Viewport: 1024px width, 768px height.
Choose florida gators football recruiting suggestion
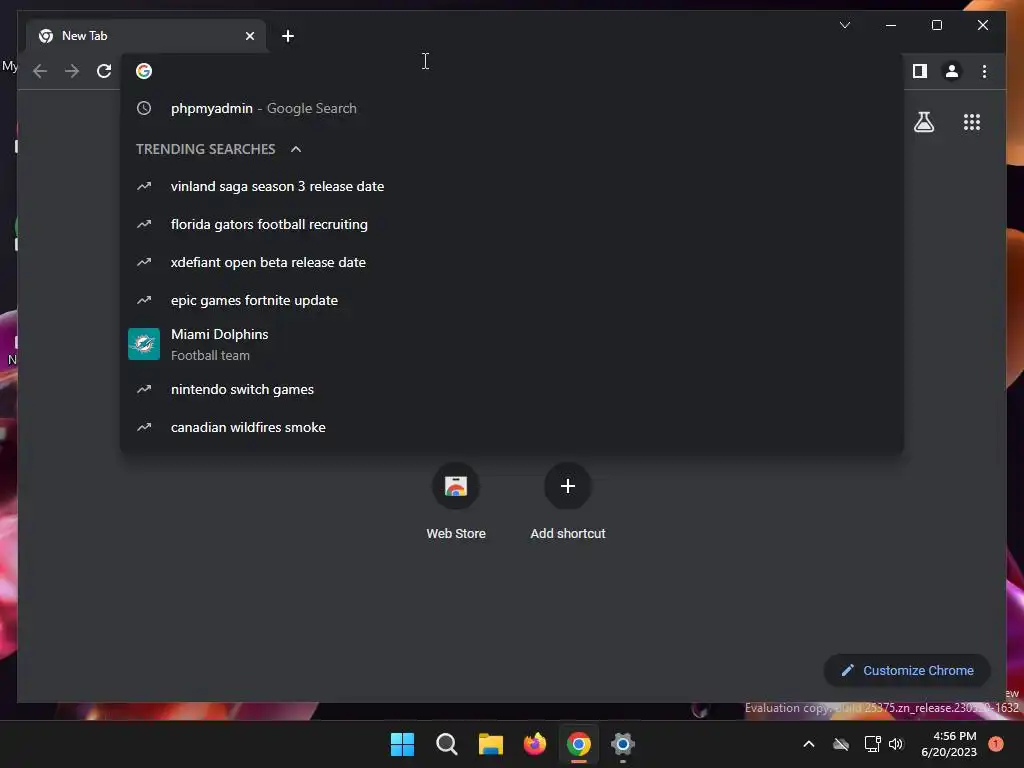512,225
